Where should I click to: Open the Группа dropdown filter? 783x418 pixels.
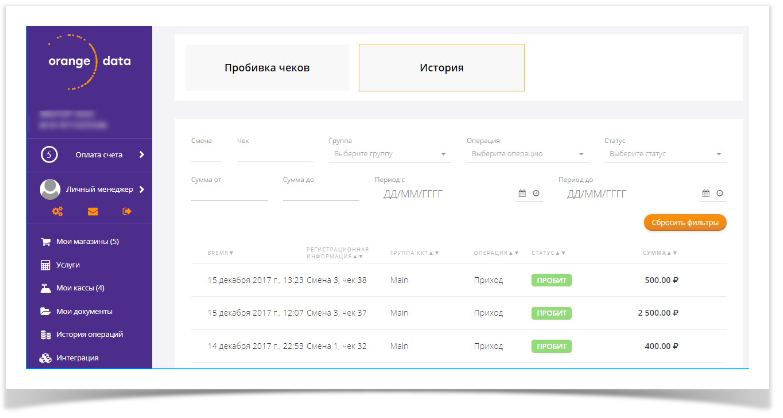tap(389, 155)
